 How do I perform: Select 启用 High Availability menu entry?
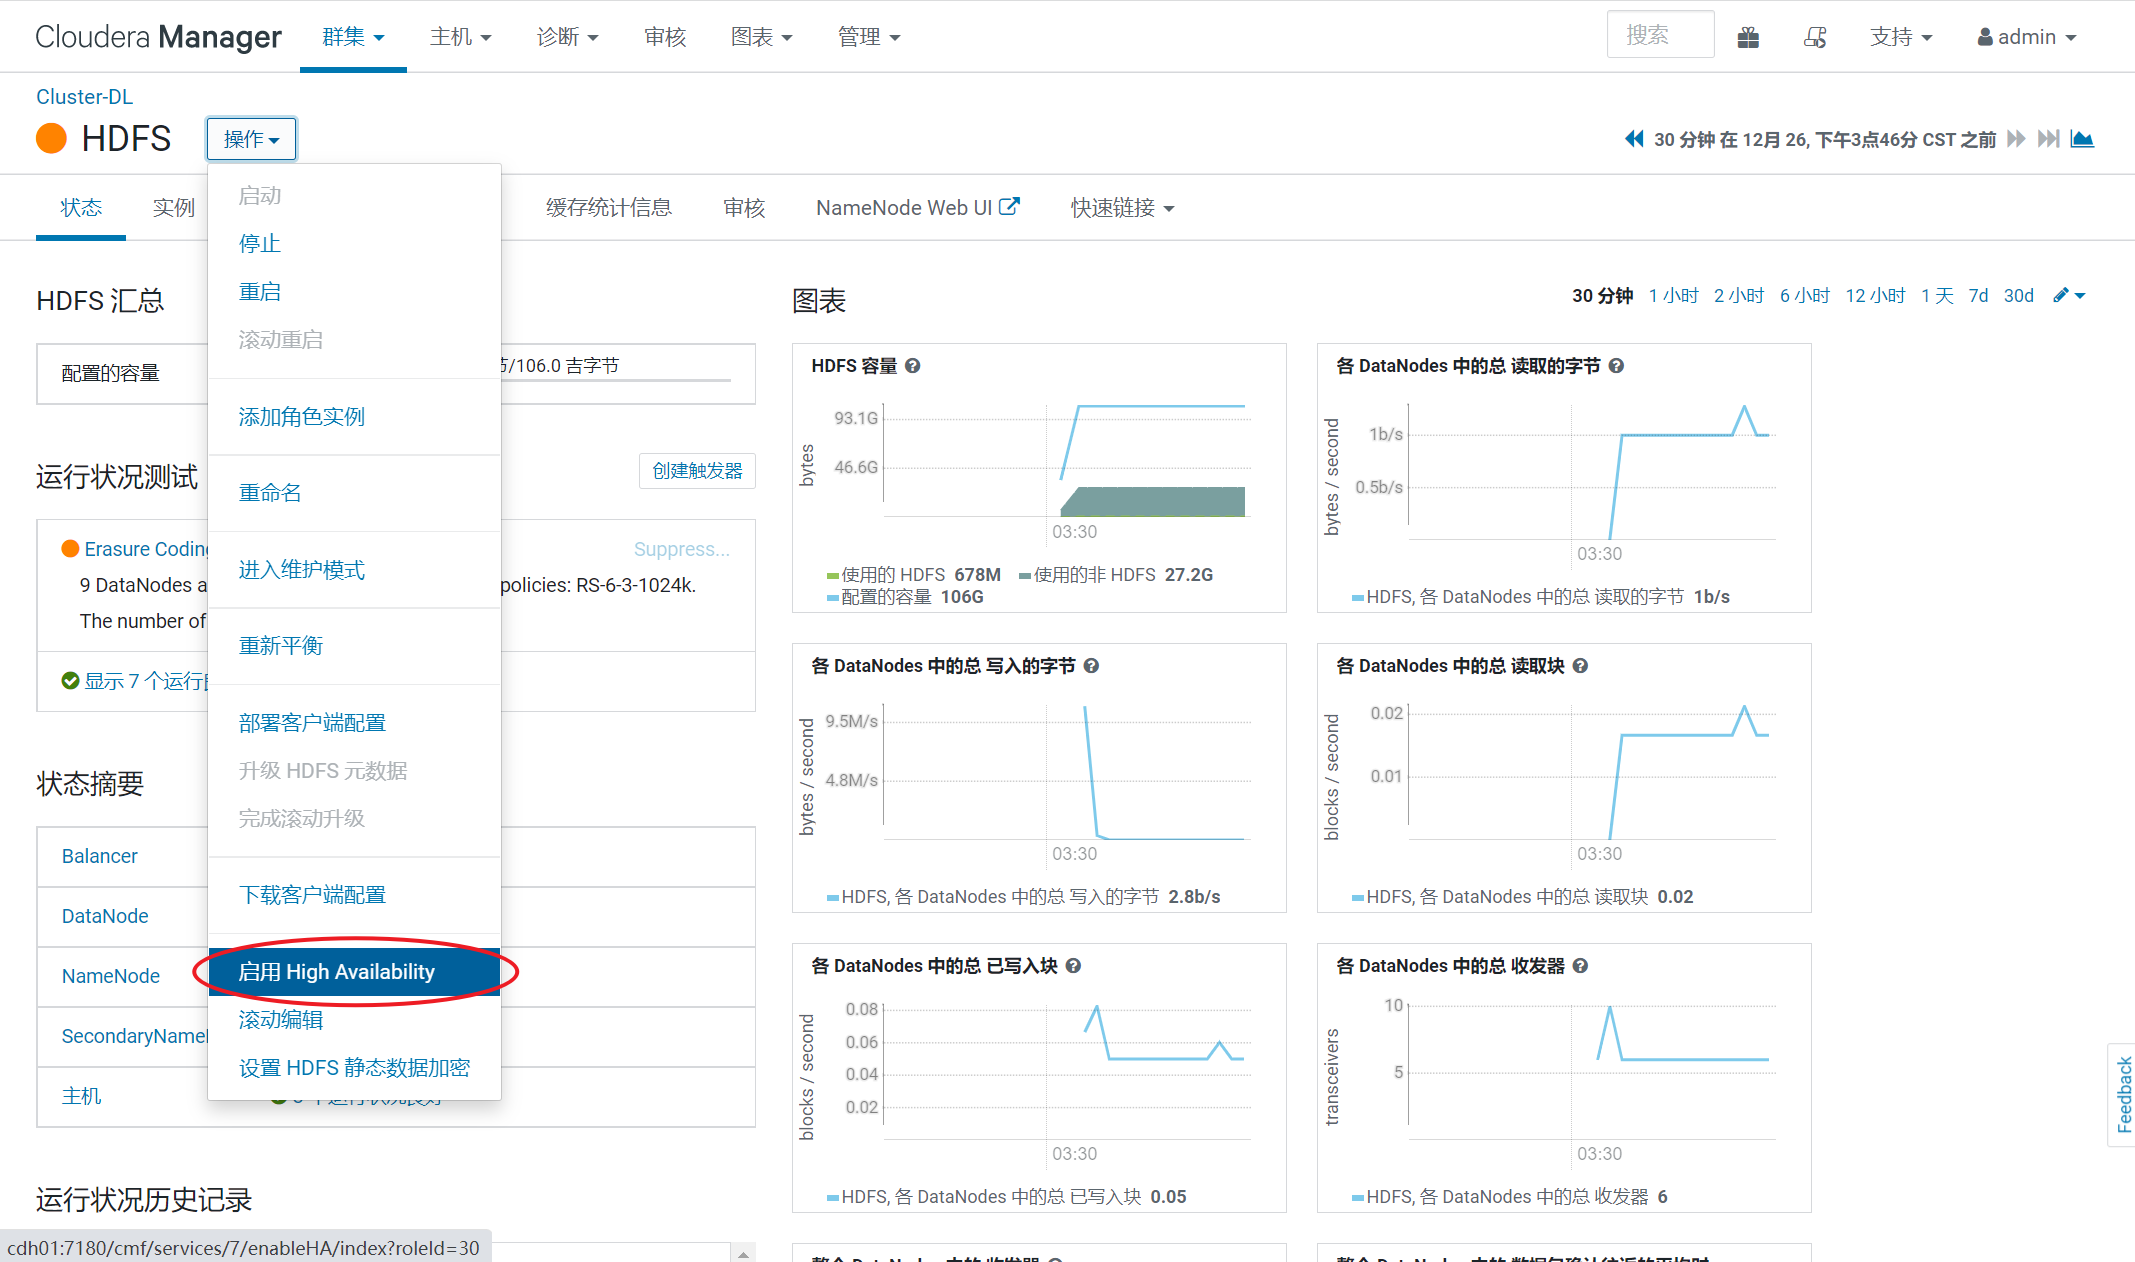337,972
